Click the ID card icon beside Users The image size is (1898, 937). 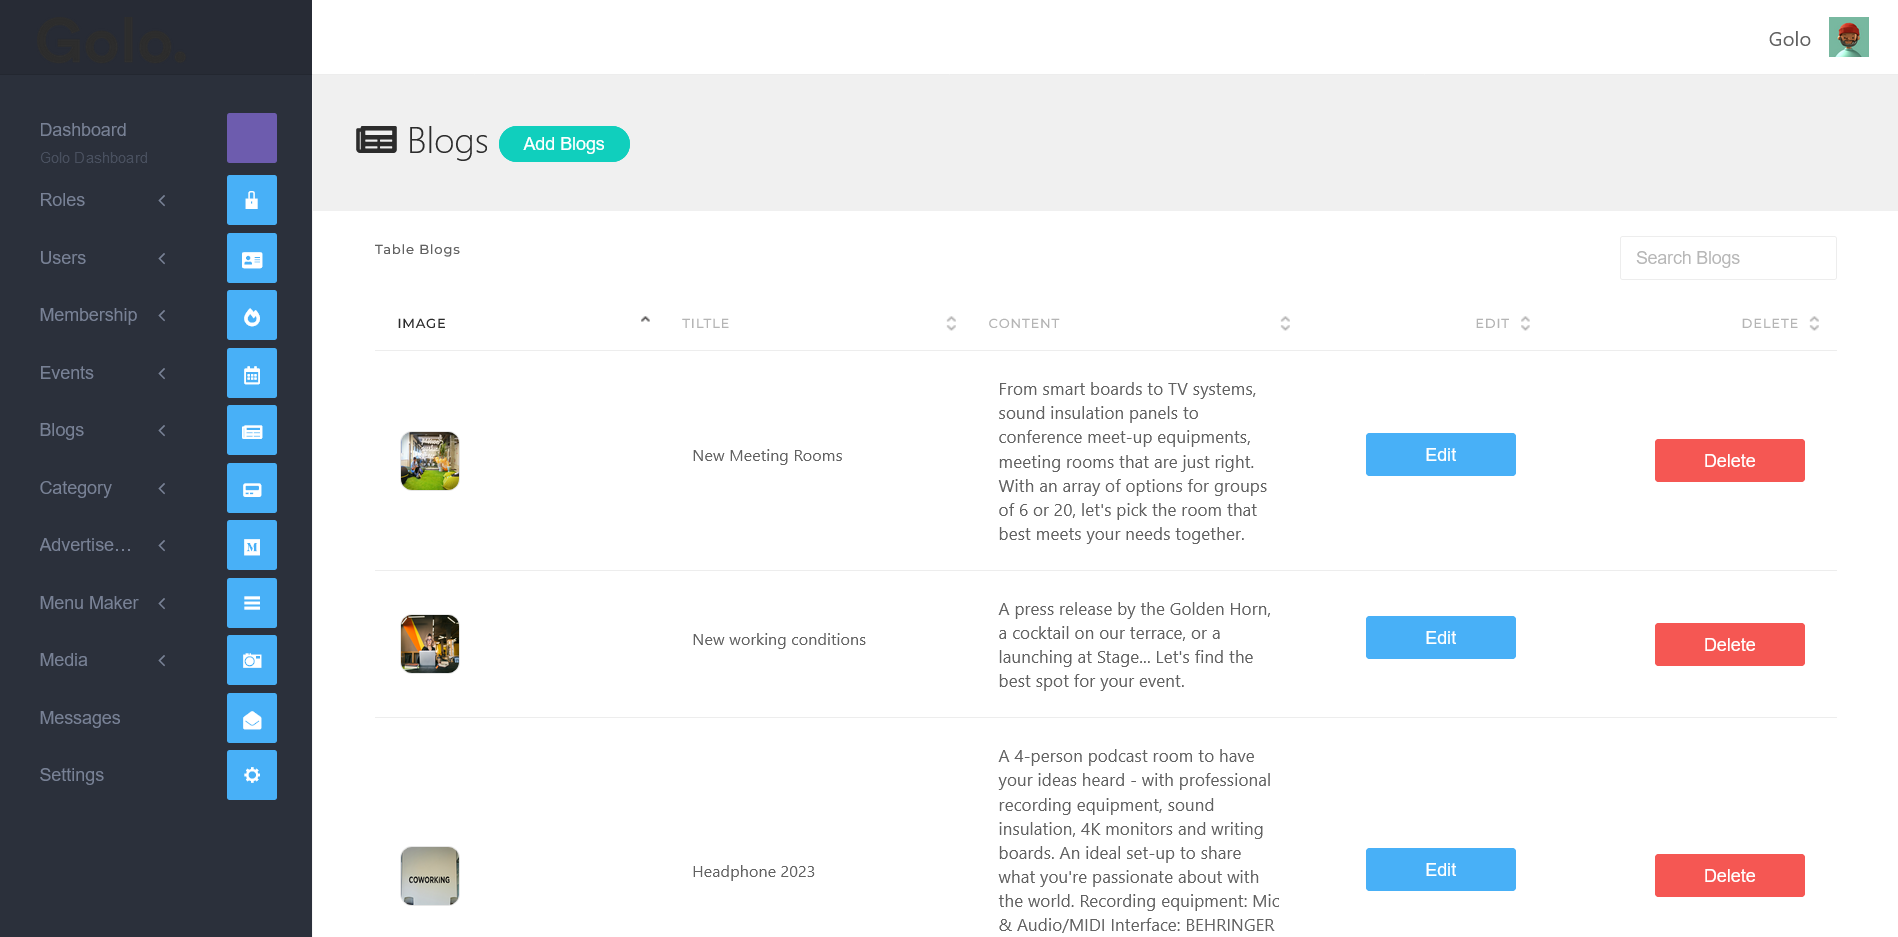[x=252, y=258]
